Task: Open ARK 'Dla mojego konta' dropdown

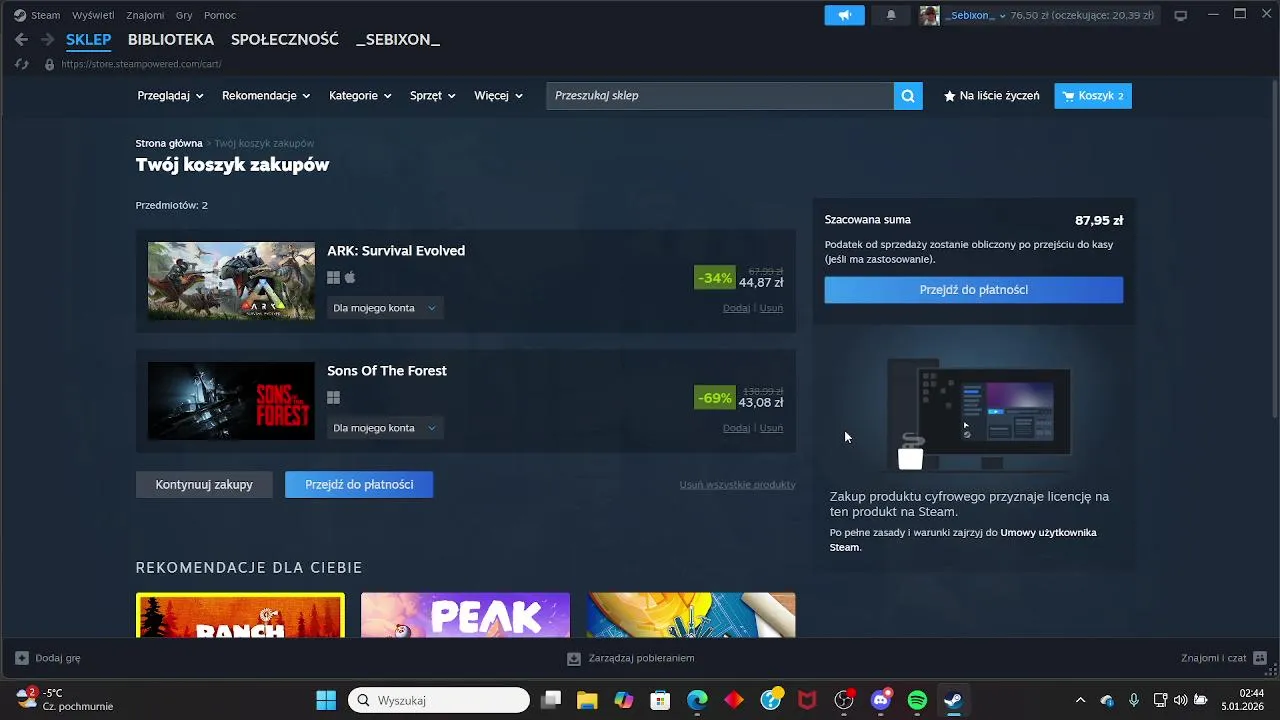Action: click(x=385, y=308)
